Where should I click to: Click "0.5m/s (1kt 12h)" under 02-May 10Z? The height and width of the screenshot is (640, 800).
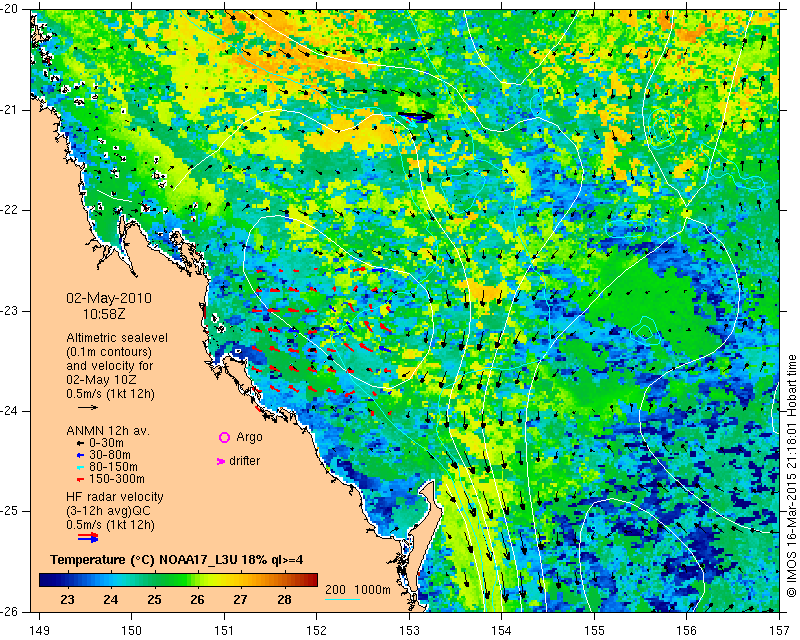(x=110, y=394)
